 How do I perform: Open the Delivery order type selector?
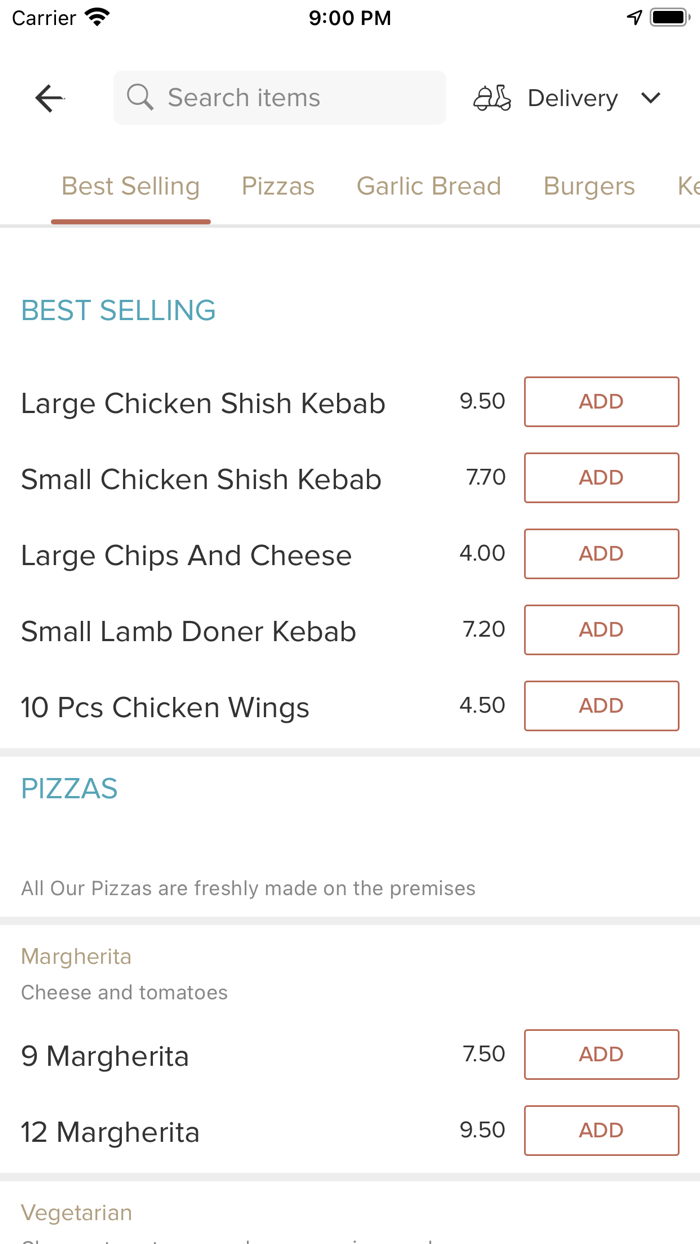tap(570, 98)
